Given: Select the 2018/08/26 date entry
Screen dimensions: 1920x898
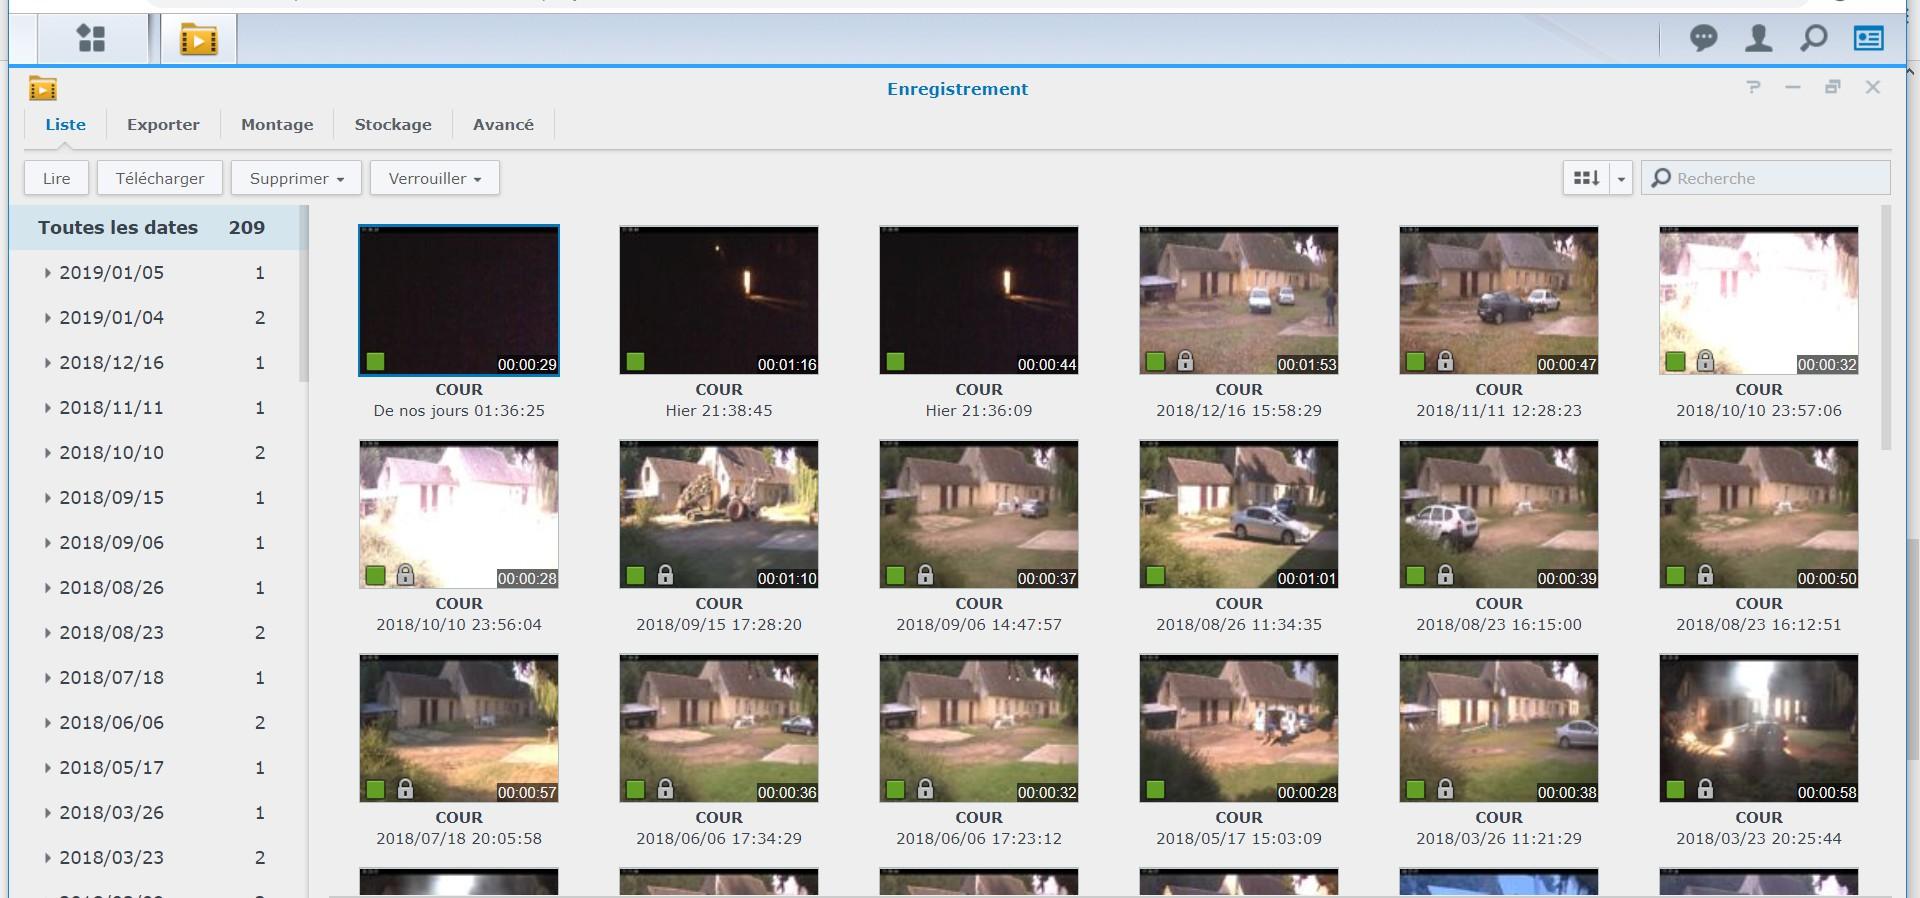Looking at the screenshot, I should coord(152,588).
